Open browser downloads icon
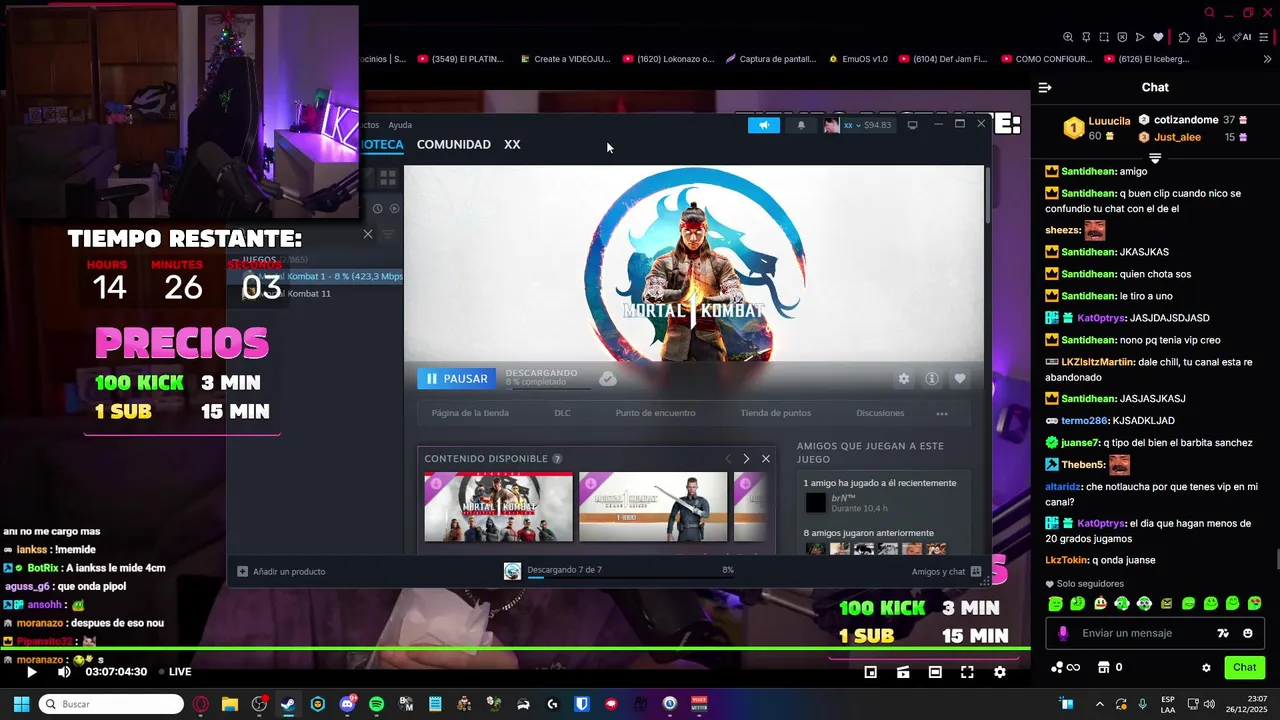The image size is (1280, 720). pos(1220,37)
